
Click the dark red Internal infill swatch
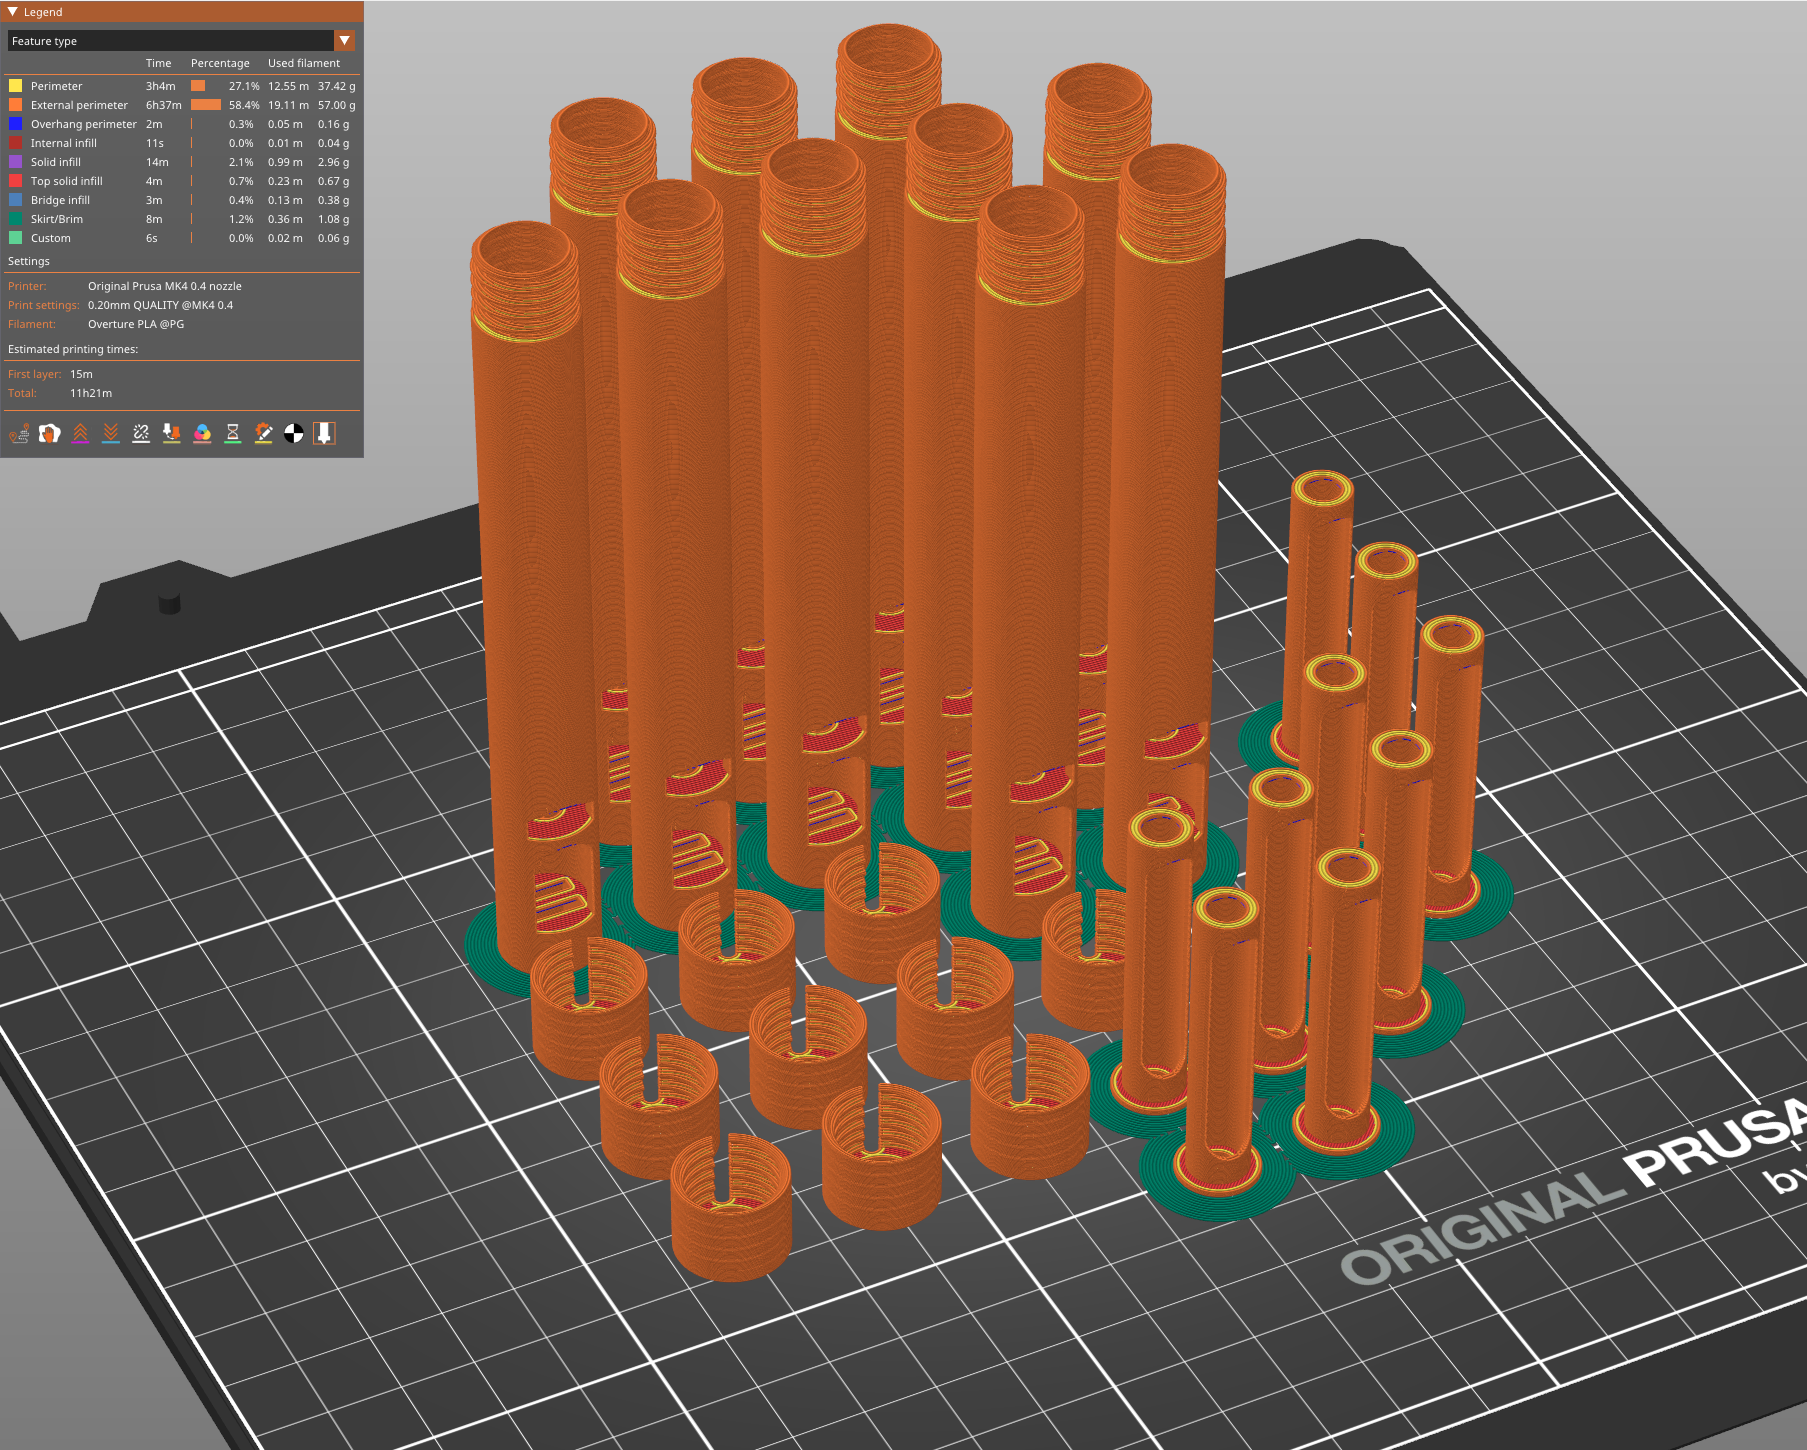[x=16, y=143]
